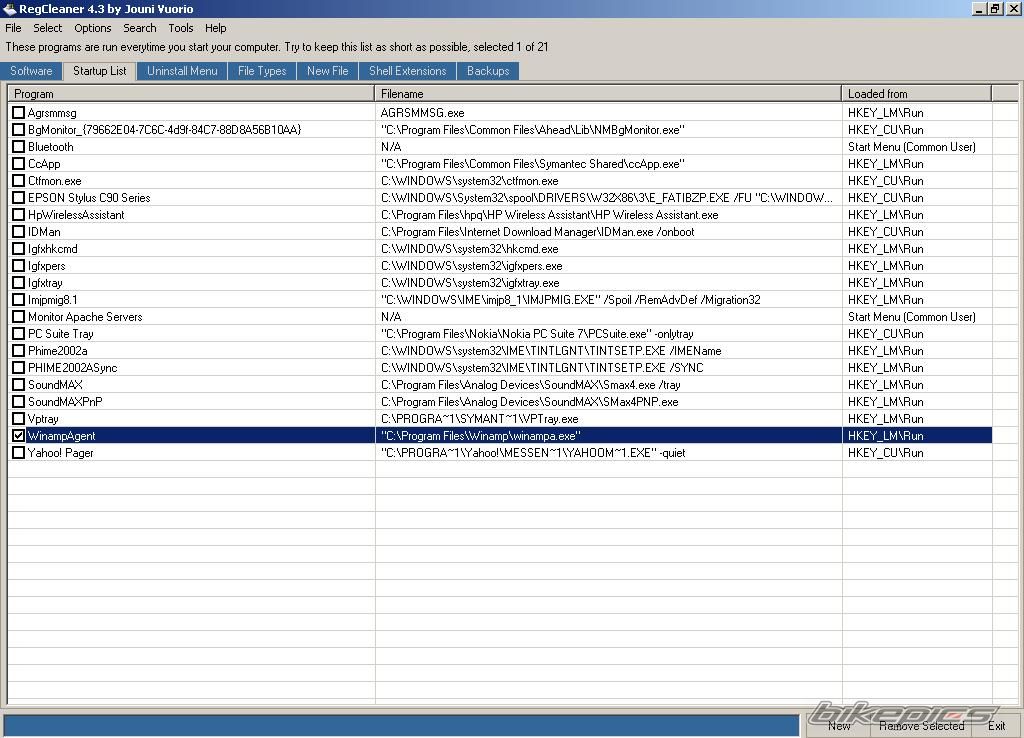Check the HpWirelessAssistant checkbox
Image resolution: width=1024 pixels, height=738 pixels.
pos(18,215)
